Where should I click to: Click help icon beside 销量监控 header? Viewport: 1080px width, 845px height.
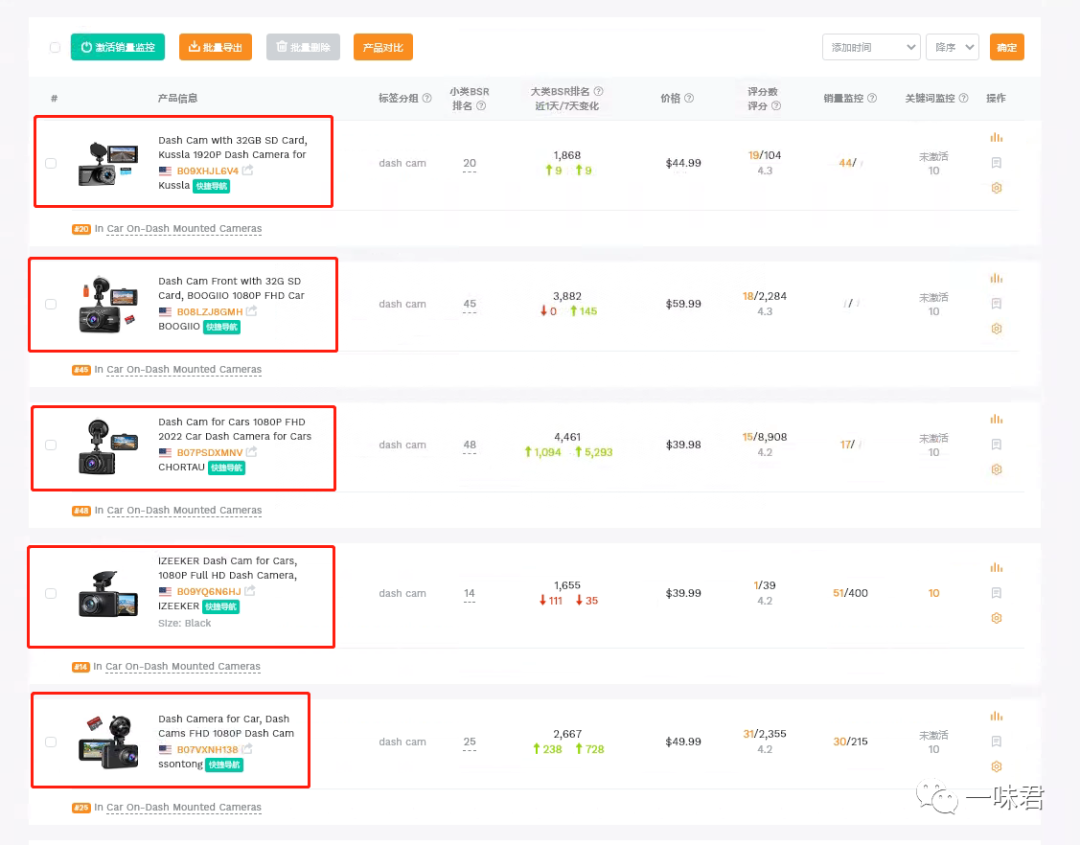872,98
